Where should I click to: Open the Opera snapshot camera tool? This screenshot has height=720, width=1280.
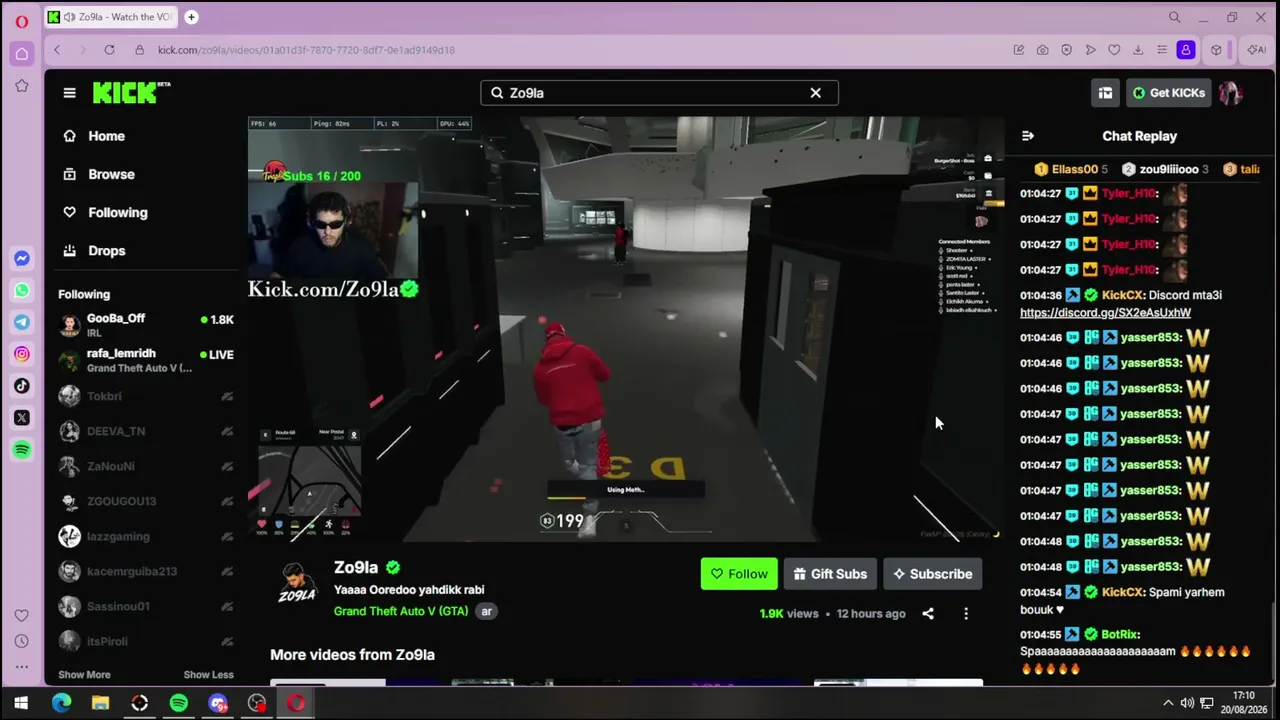click(x=1042, y=50)
